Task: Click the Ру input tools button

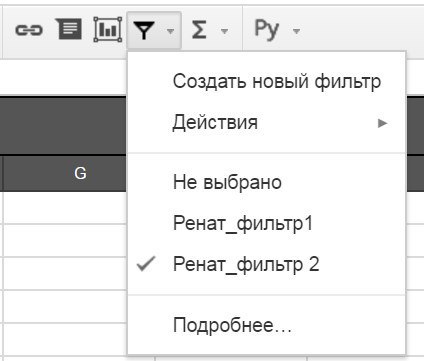Action: pos(266,30)
